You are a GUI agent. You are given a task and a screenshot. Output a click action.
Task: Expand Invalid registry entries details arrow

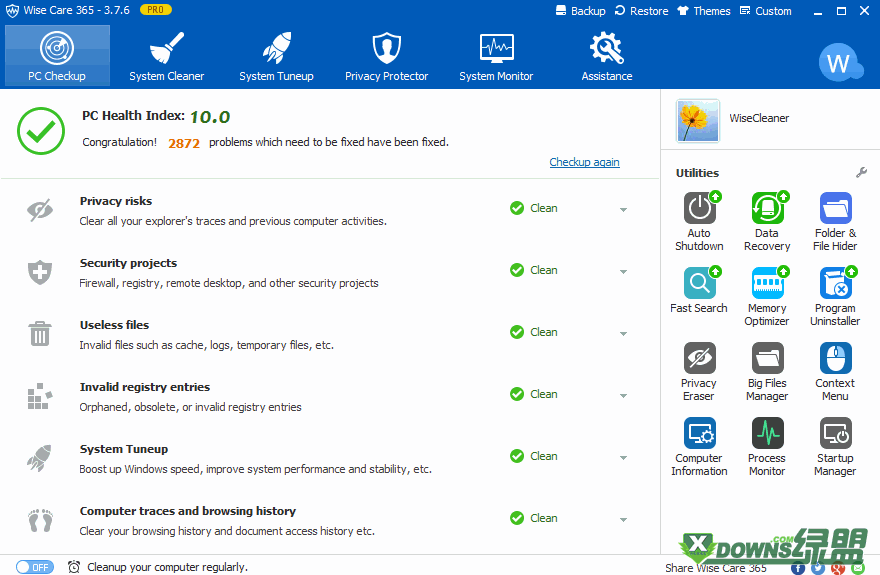[623, 395]
